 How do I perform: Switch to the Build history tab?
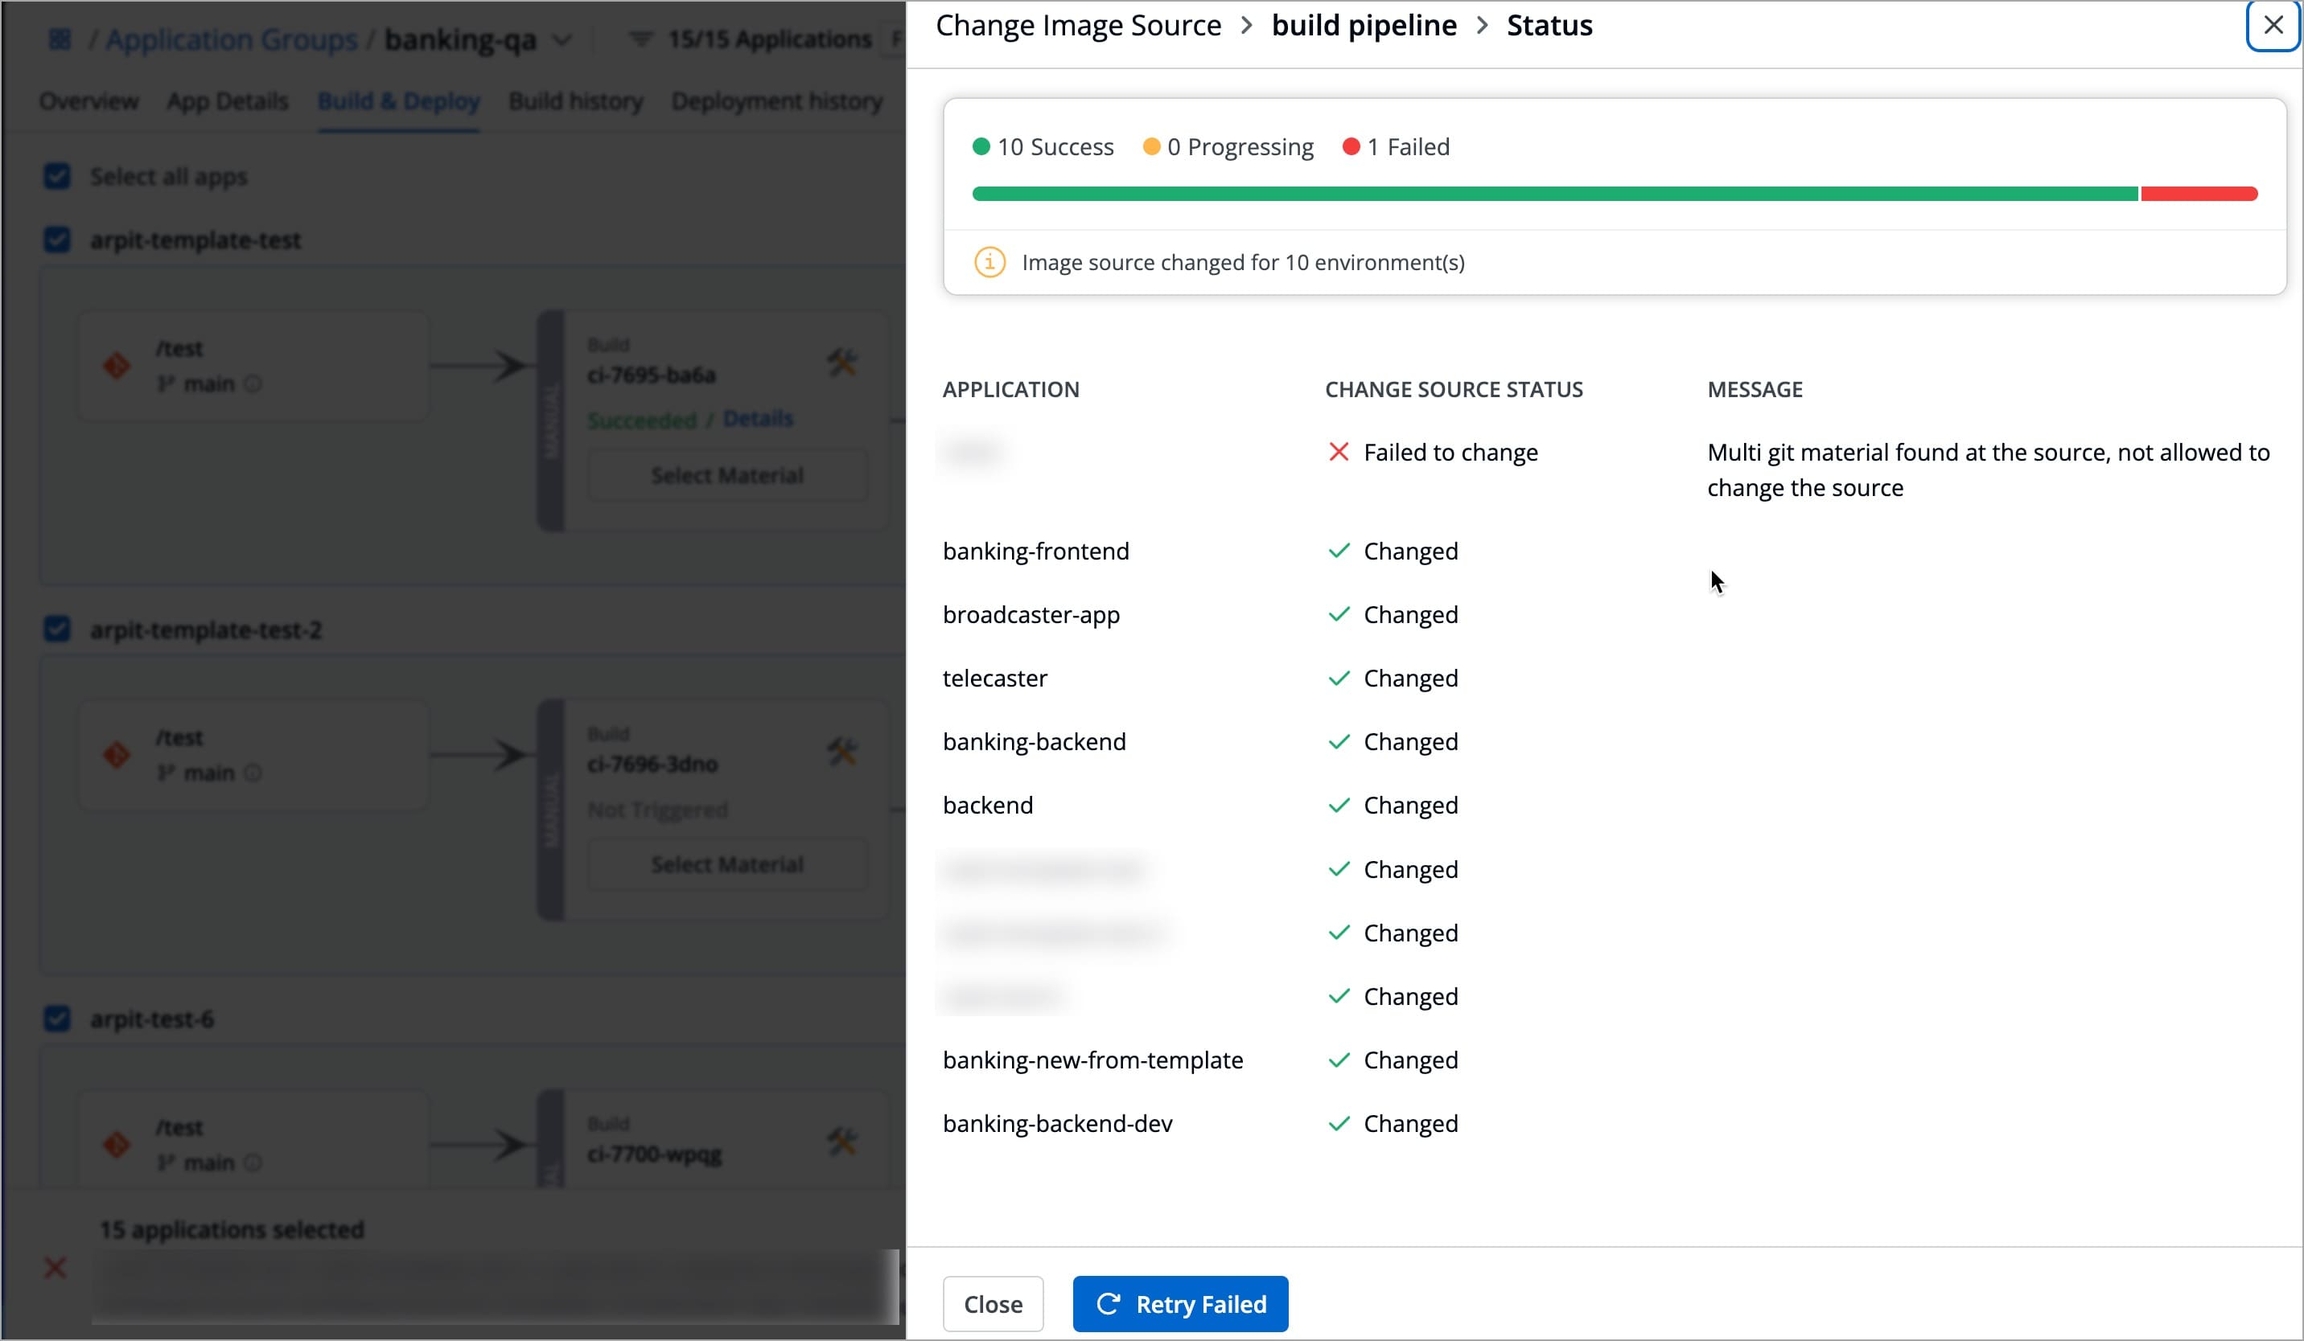[575, 101]
